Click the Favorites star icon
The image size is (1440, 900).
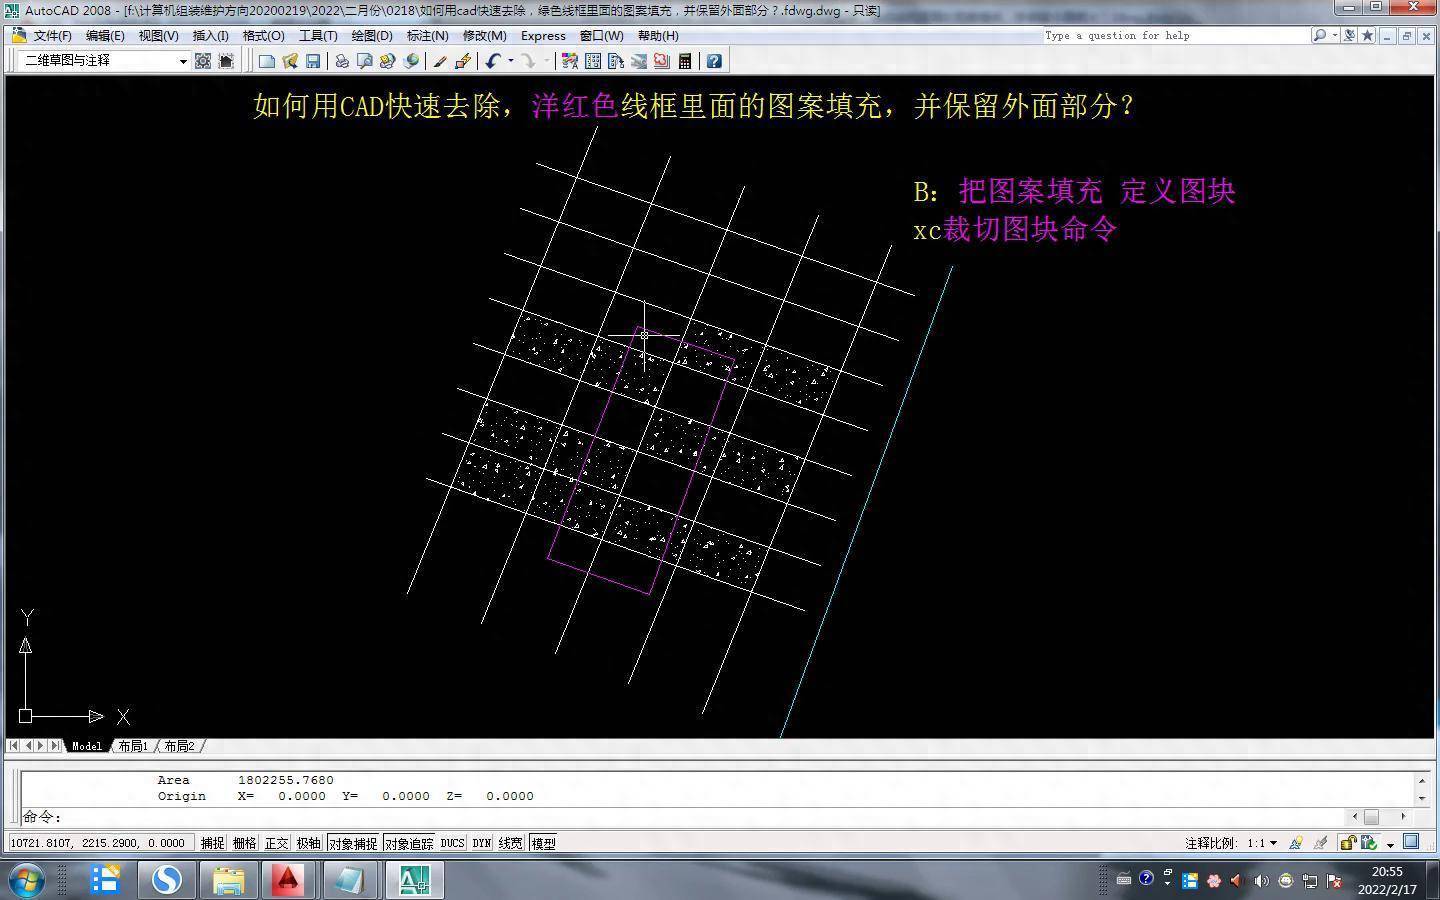(1367, 35)
